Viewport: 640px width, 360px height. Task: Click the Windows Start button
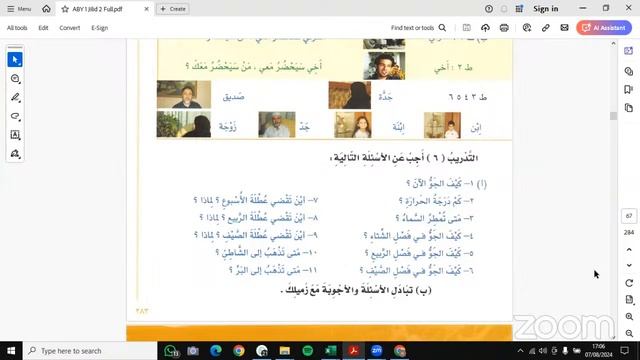click(x=11, y=351)
